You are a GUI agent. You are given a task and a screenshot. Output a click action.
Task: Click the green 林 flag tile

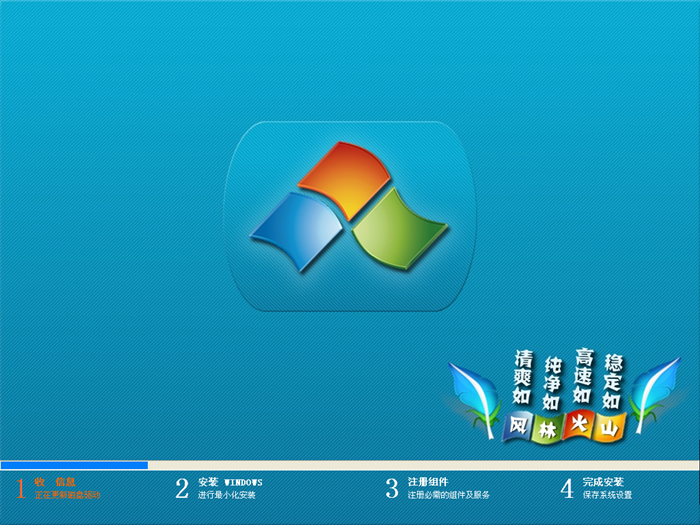(x=547, y=429)
